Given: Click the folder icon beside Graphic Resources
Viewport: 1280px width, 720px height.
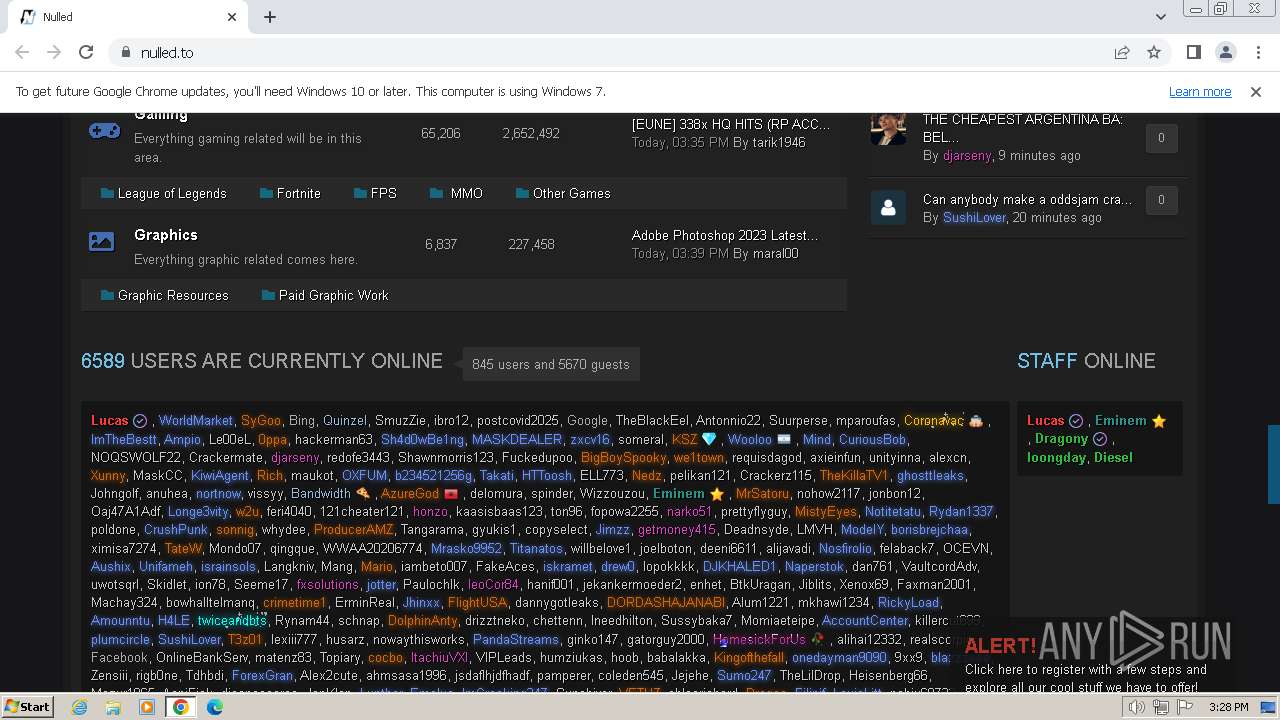Looking at the screenshot, I should click(x=107, y=295).
